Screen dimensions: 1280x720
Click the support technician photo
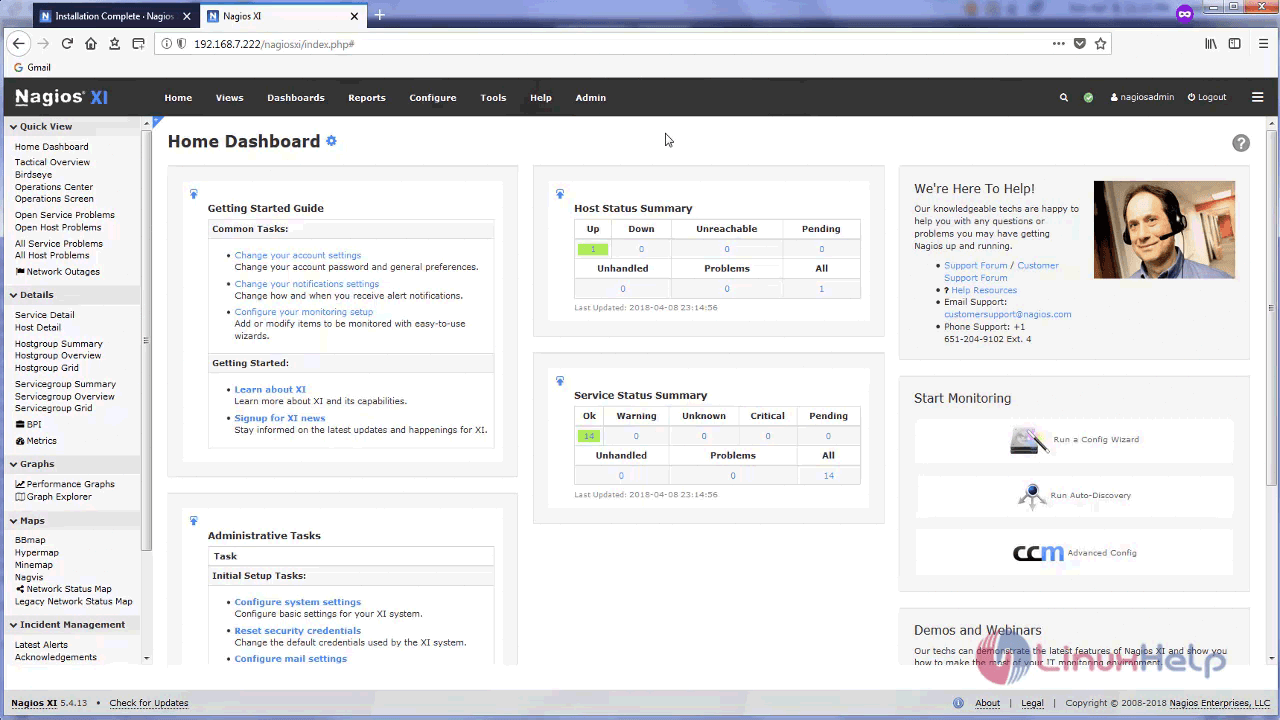tap(1164, 230)
